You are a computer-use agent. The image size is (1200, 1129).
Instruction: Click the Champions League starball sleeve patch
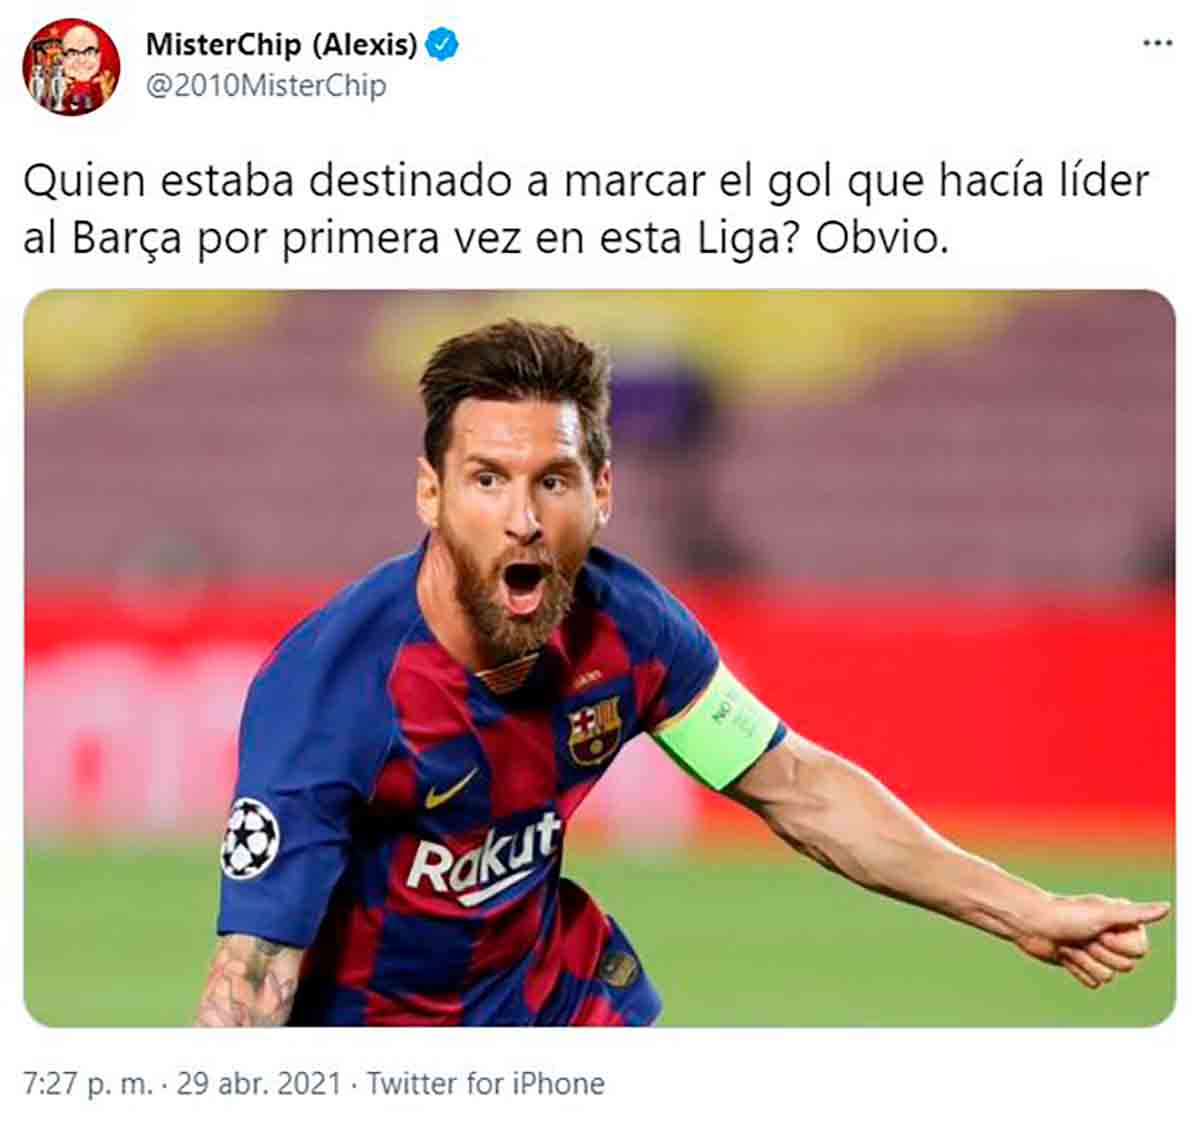[249, 839]
